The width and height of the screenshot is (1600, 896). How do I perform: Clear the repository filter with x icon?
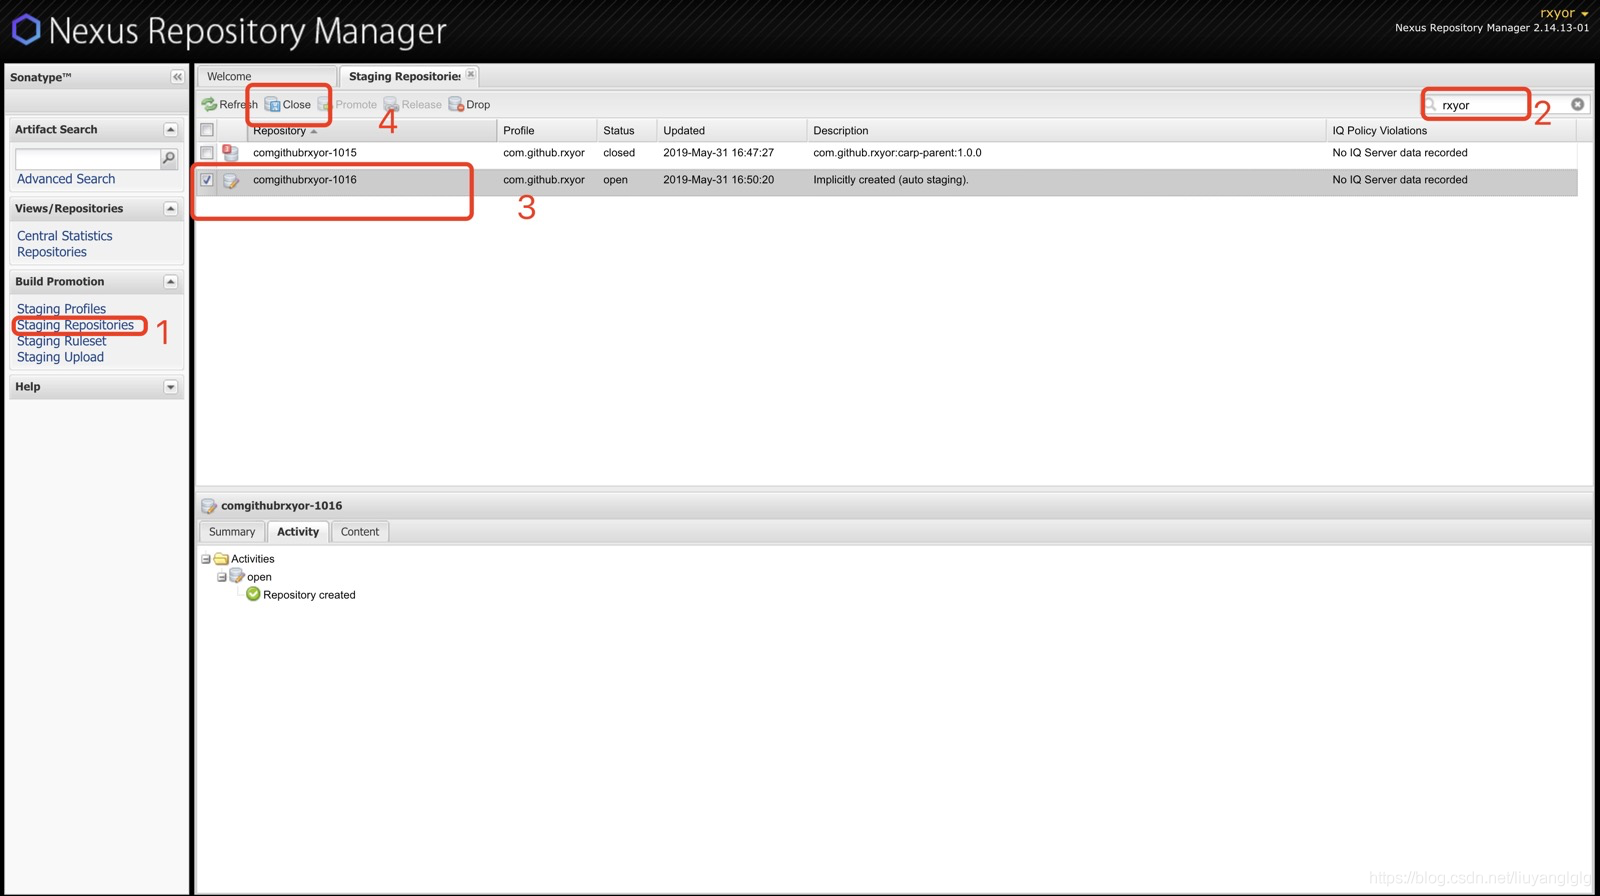click(1577, 104)
